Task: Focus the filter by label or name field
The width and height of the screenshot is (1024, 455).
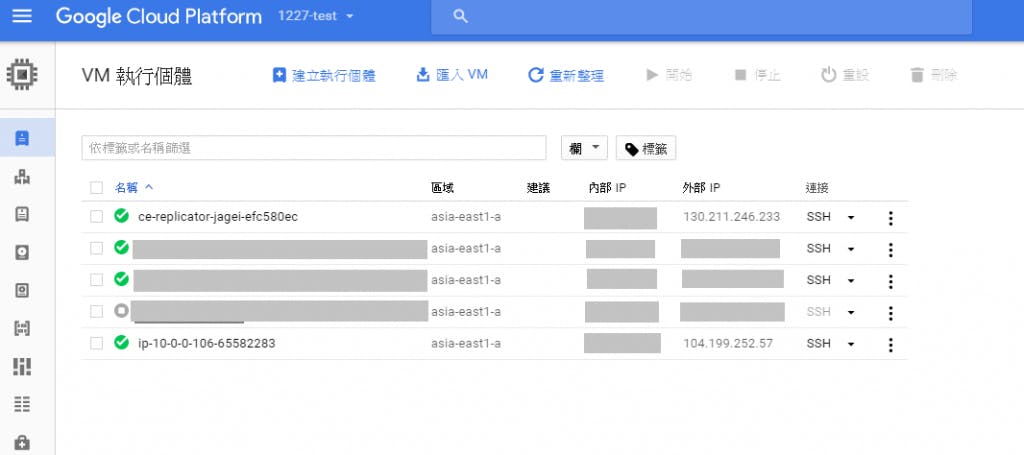Action: click(313, 148)
